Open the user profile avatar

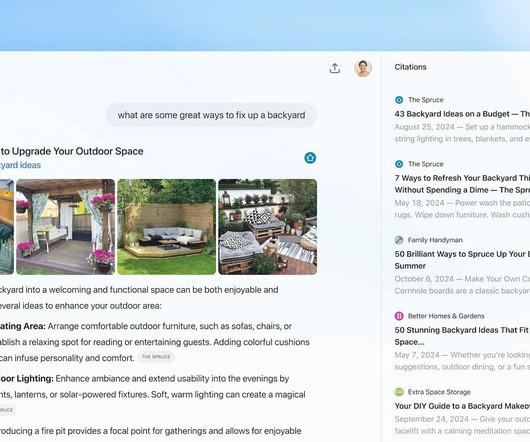(x=363, y=68)
